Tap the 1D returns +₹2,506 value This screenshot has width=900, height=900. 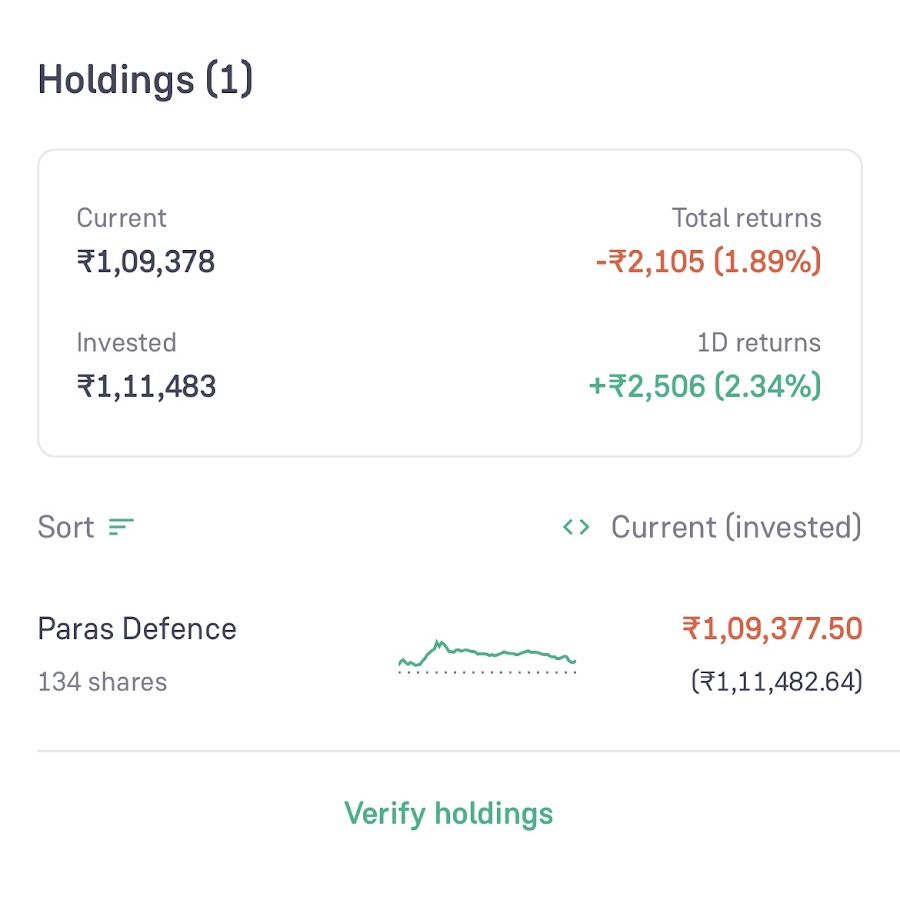coord(704,386)
